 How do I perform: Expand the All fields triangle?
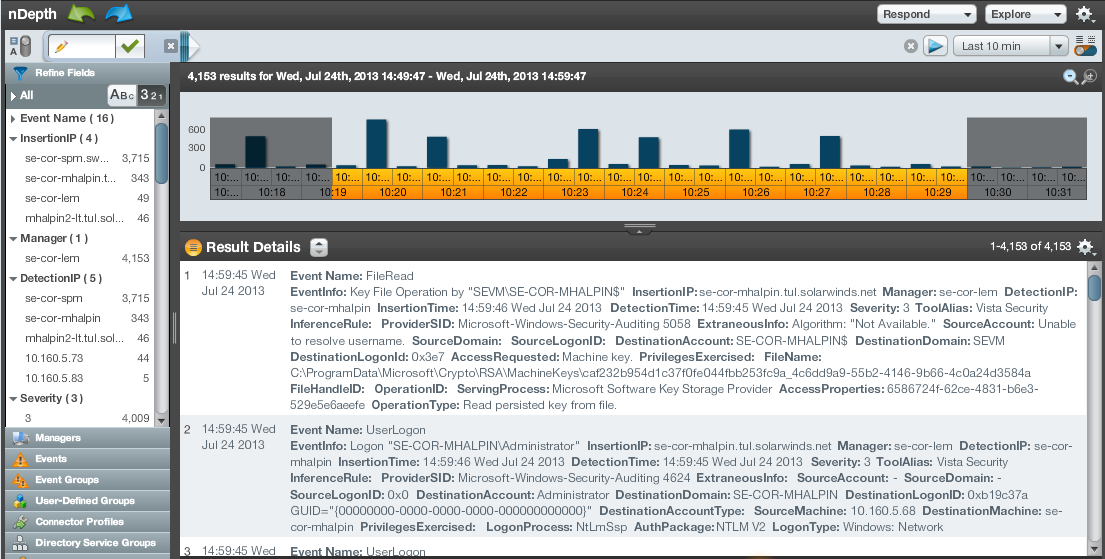[13, 96]
